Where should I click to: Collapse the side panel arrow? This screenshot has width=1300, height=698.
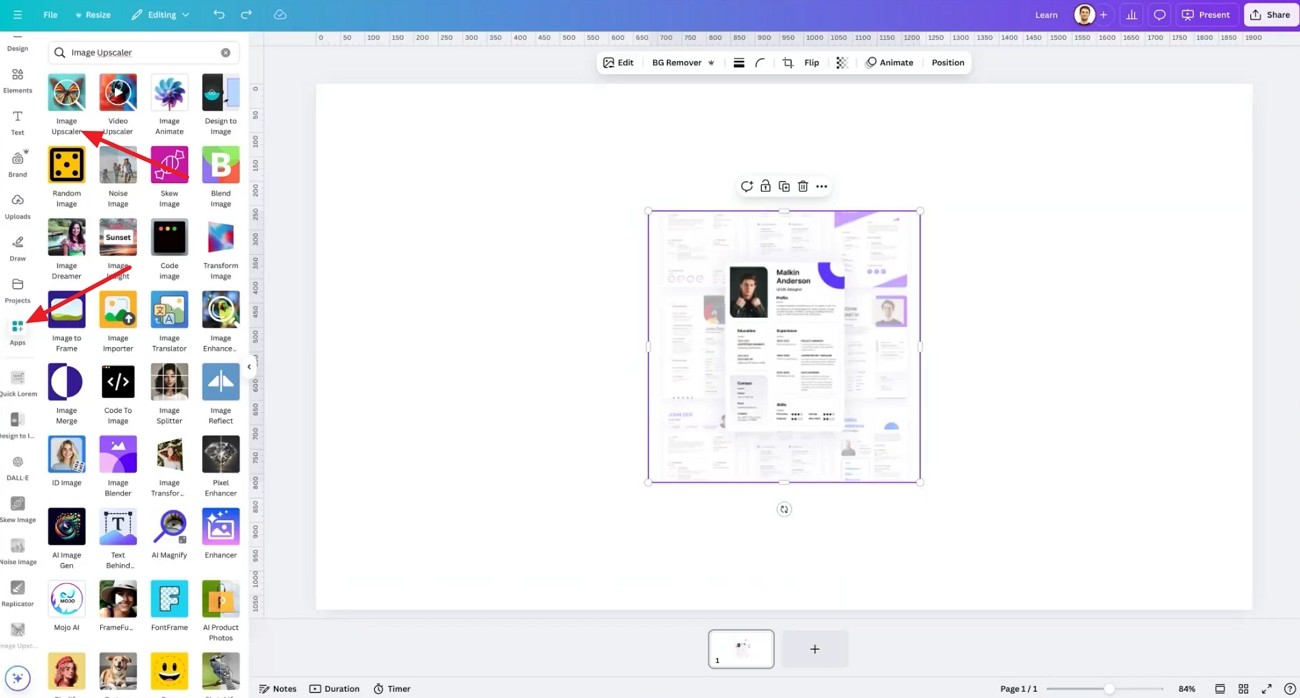(249, 367)
